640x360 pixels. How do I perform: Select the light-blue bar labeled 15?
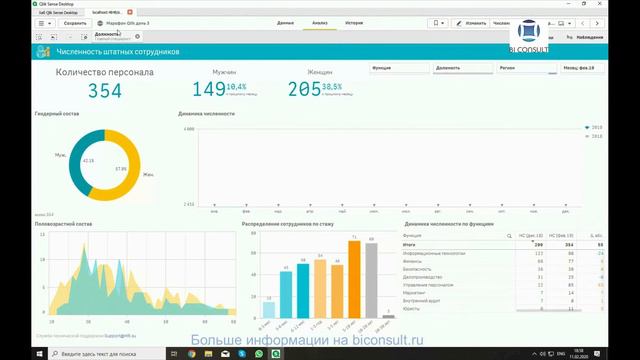(x=269, y=310)
